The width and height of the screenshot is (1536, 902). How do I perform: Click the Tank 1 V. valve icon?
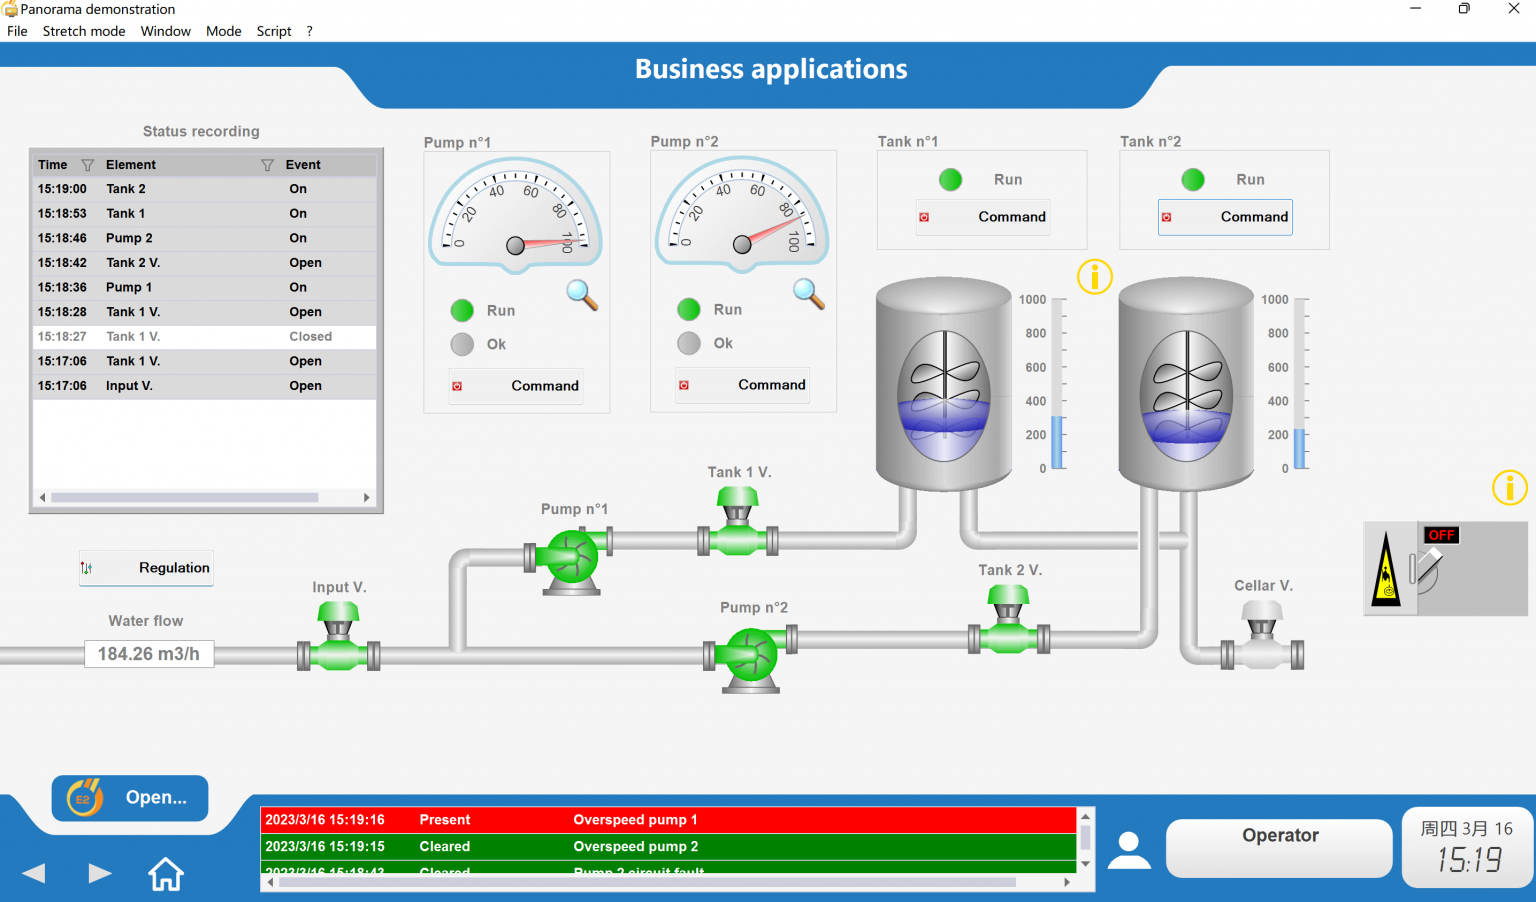(738, 523)
